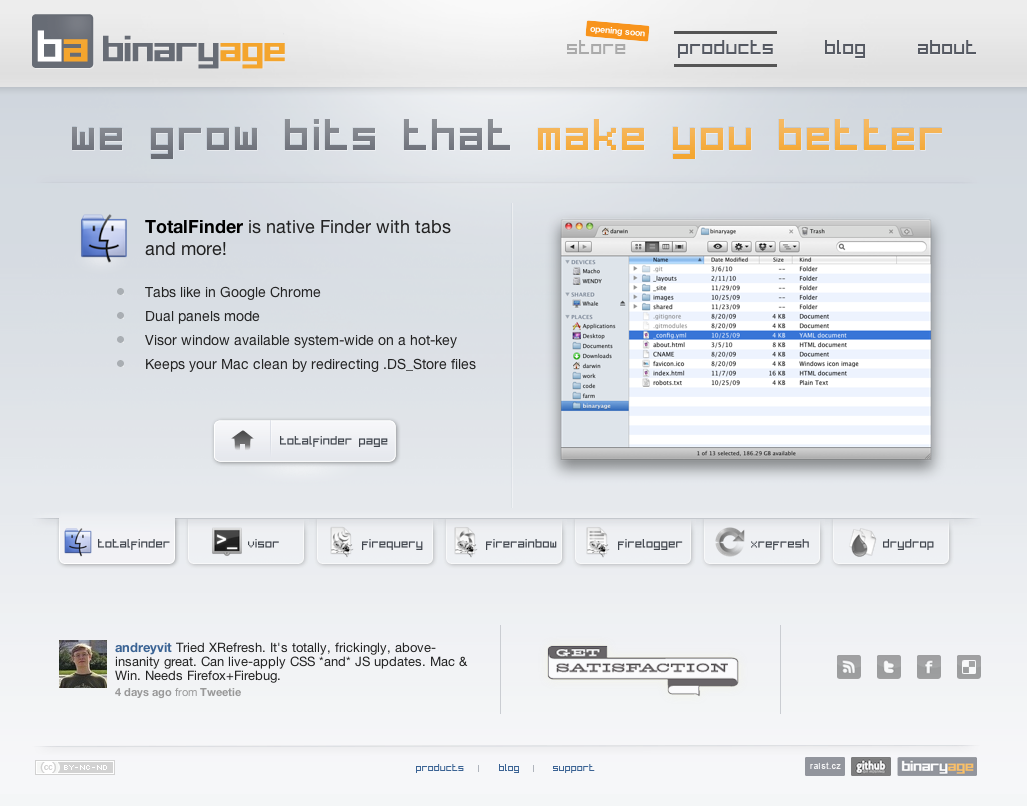This screenshot has width=1027, height=806.
Task: Go to the about page in header
Action: click(946, 48)
